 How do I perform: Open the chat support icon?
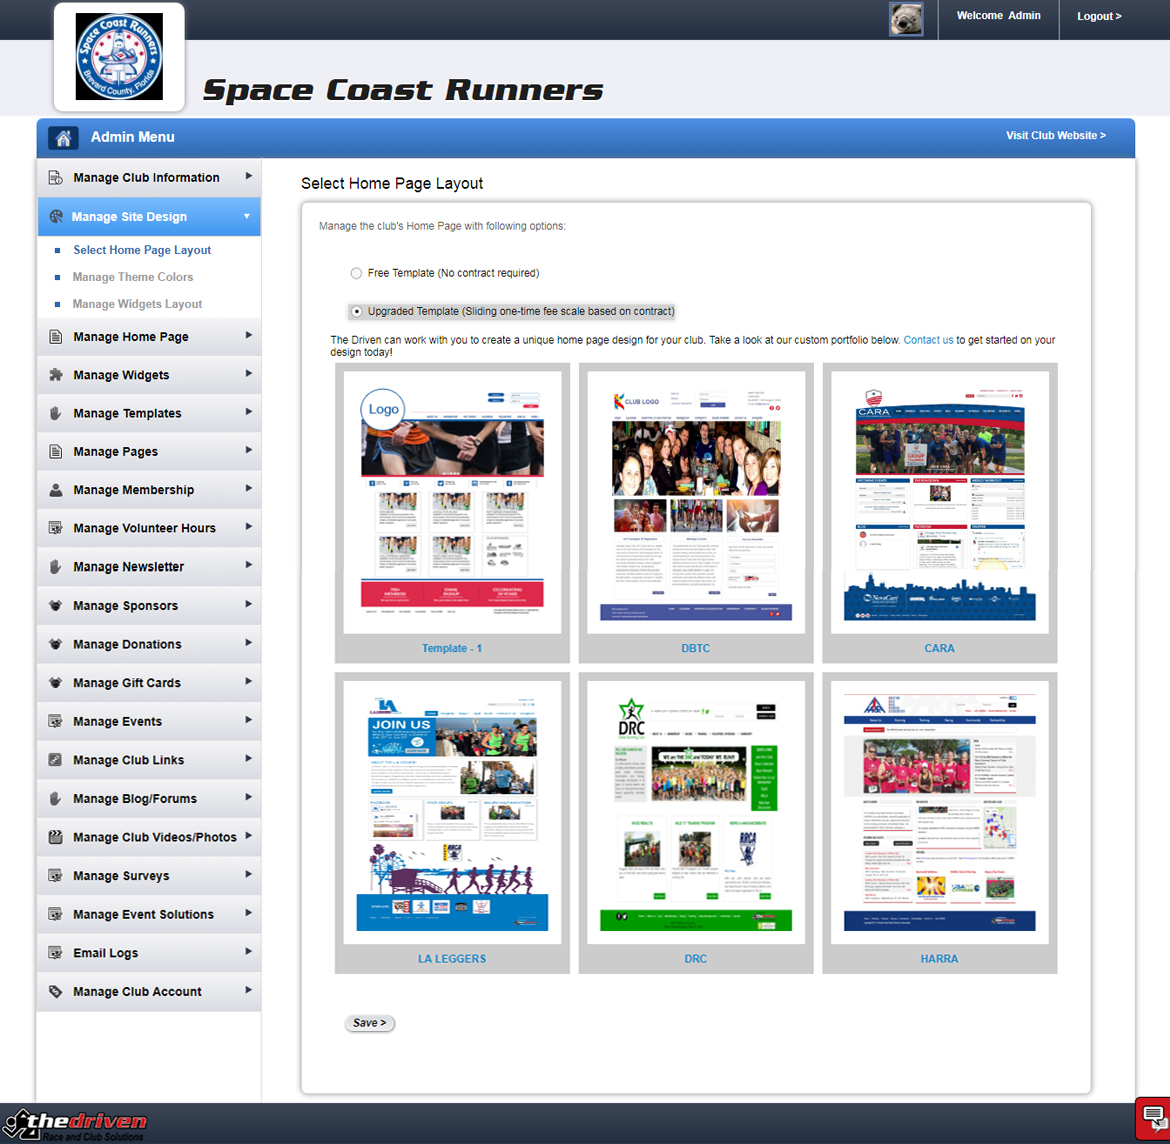tap(1152, 1118)
